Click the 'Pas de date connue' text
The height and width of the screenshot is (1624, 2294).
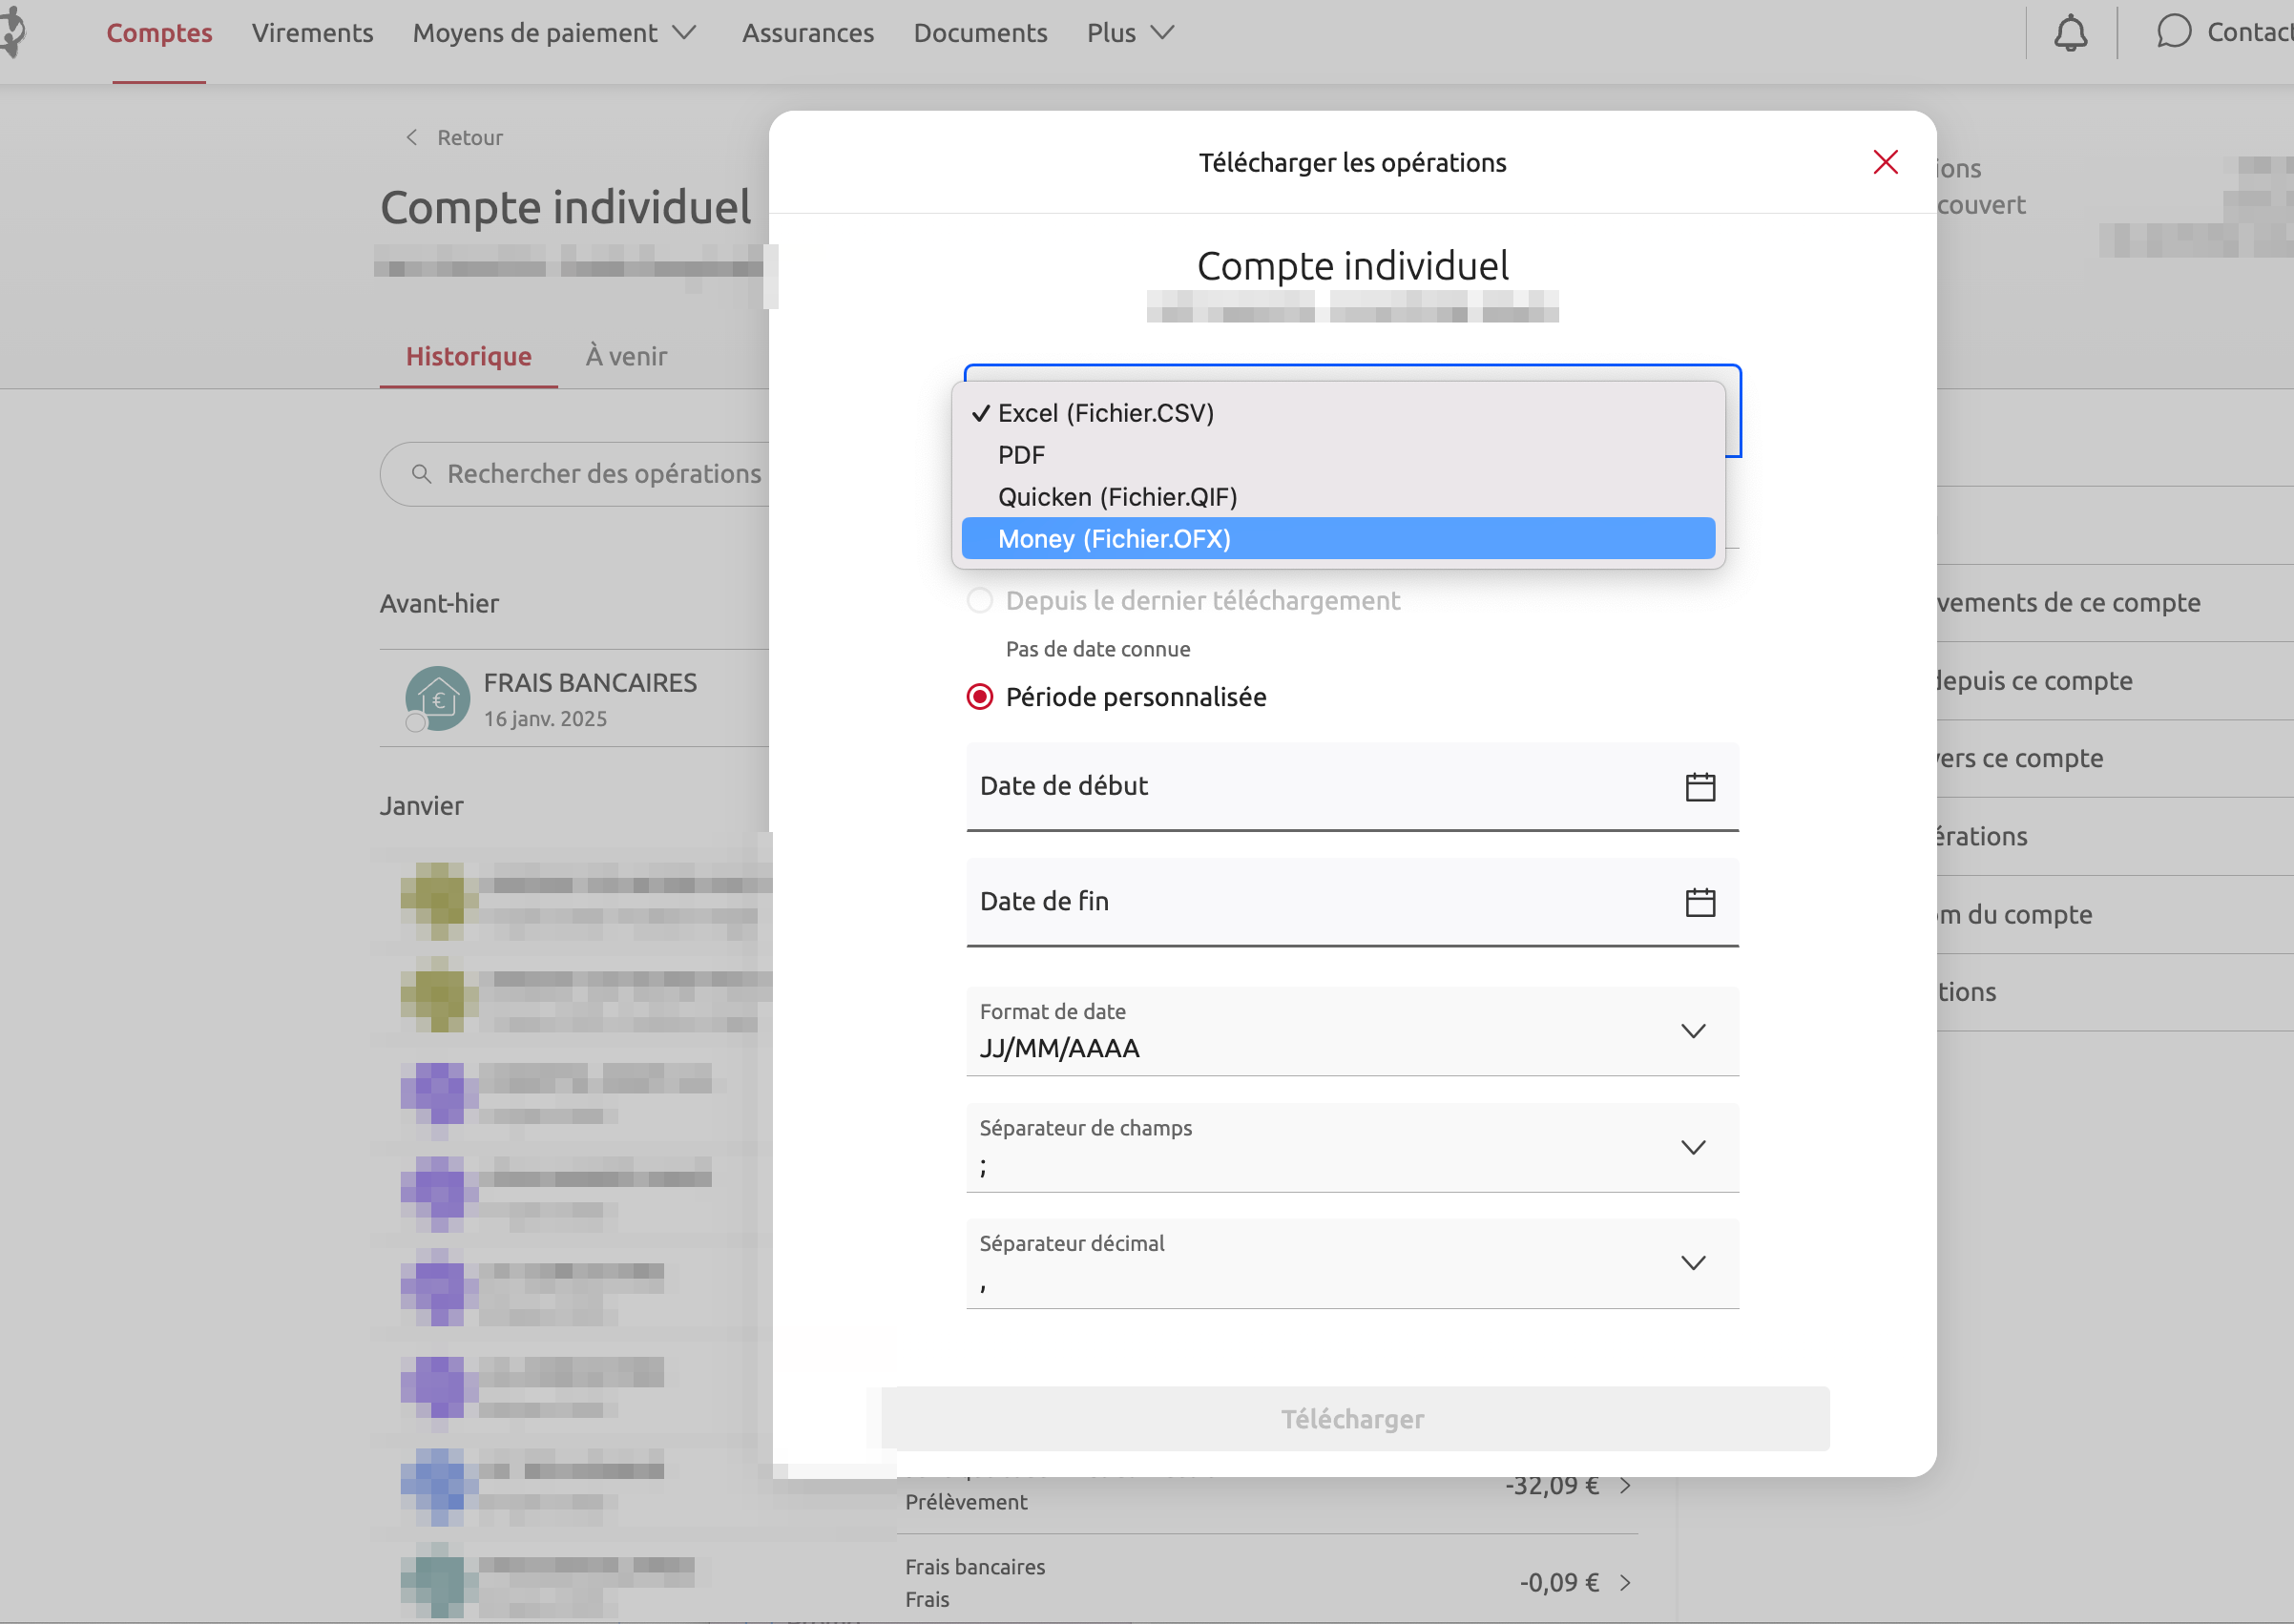1098,649
